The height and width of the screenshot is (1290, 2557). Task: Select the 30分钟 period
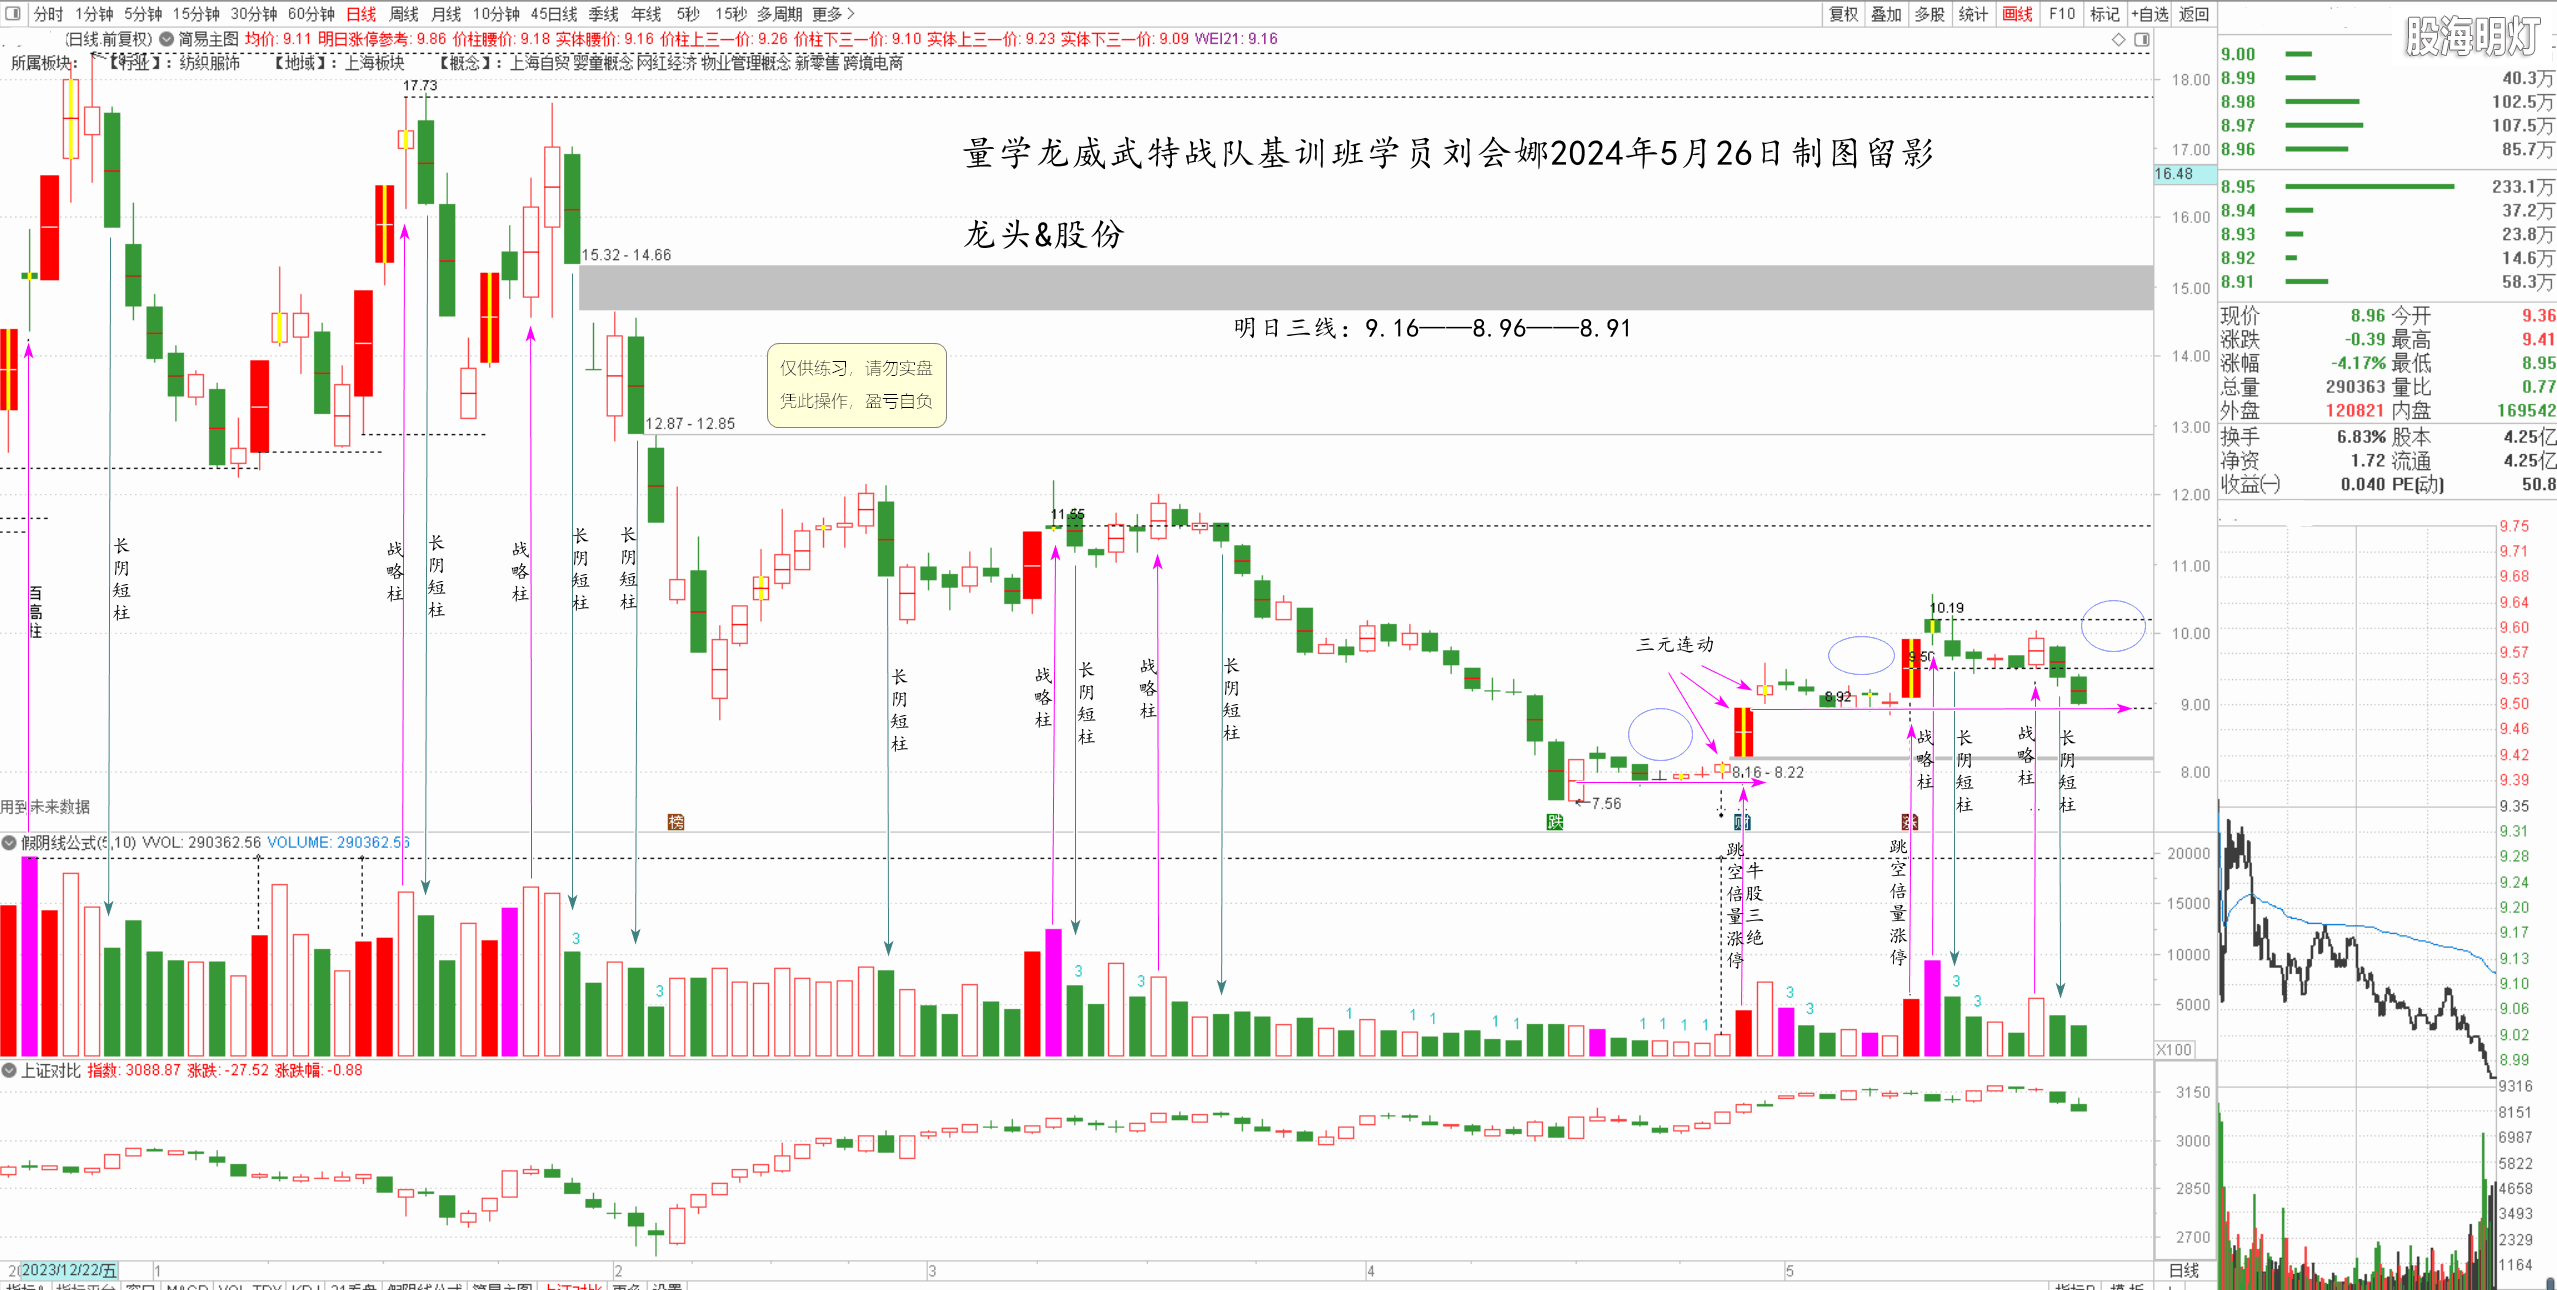[254, 13]
